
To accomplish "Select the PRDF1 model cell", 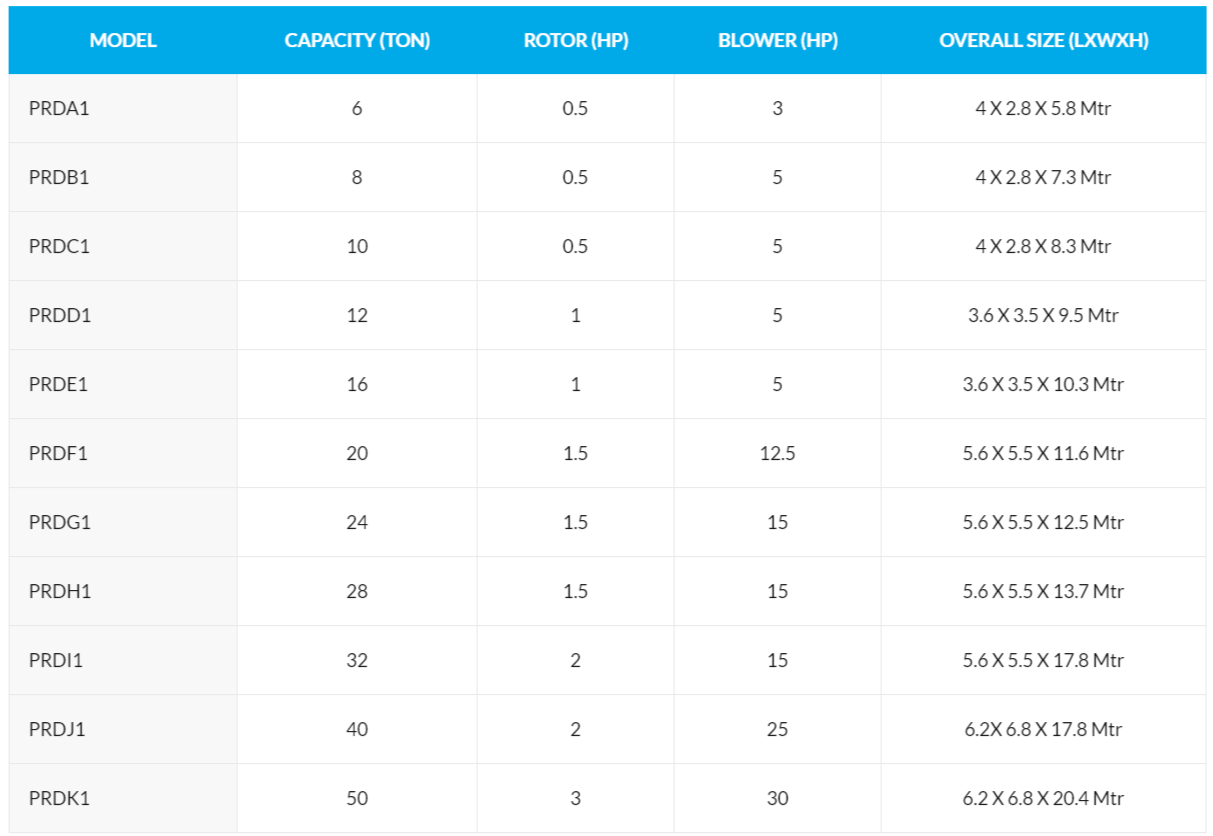I will pyautogui.click(x=59, y=453).
